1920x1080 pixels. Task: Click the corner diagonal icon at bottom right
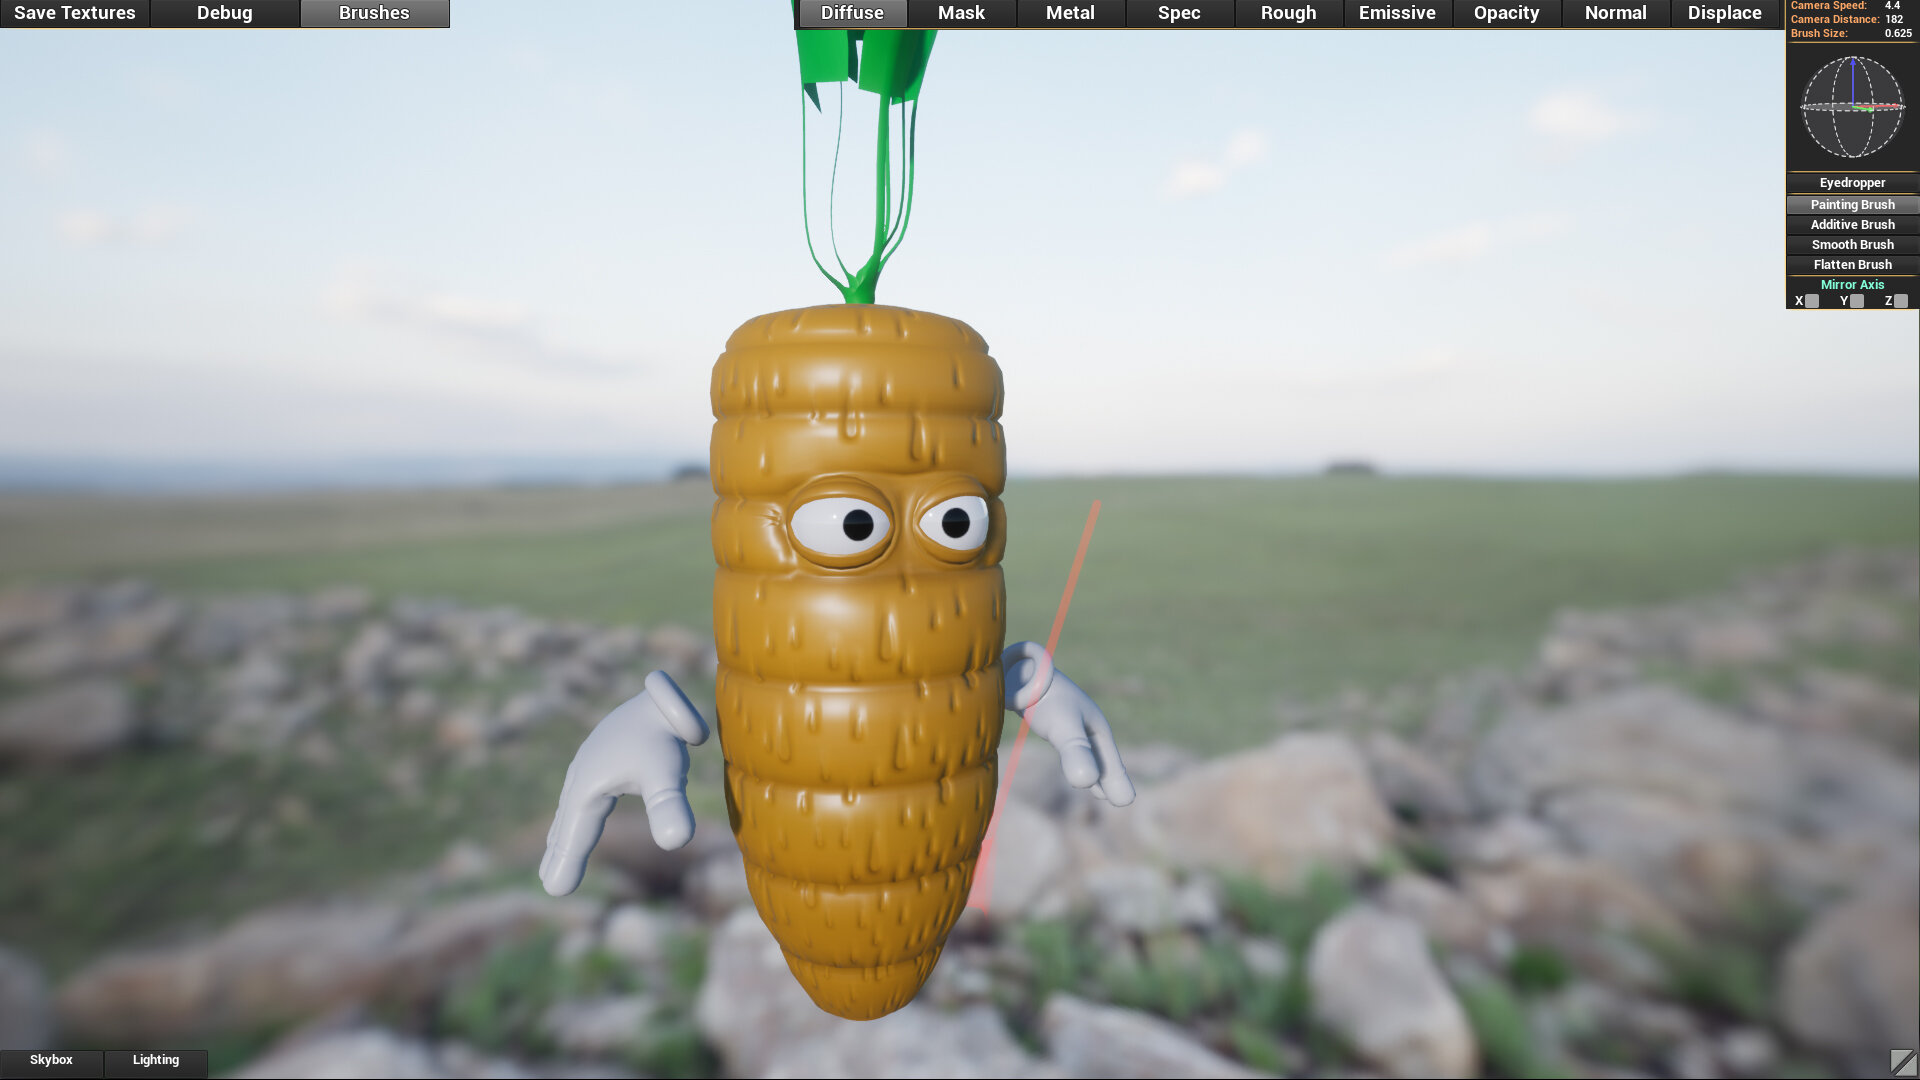(1903, 1062)
